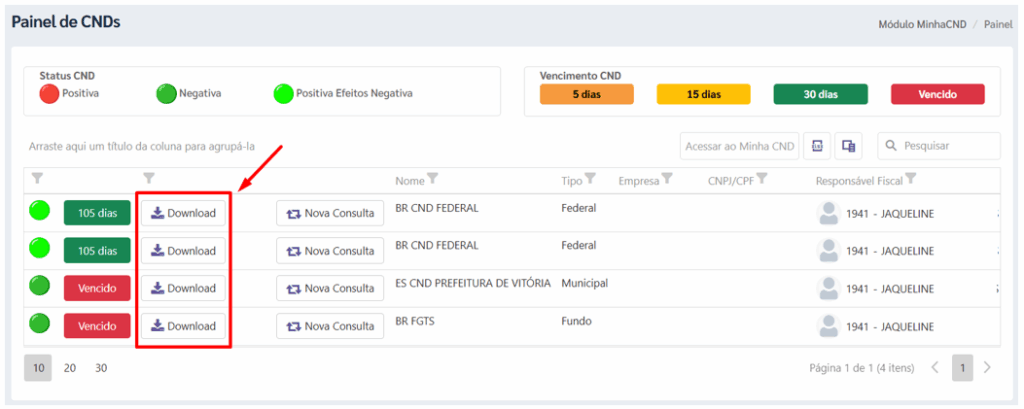Select page number 1 in pagination
The width and height of the screenshot is (1024, 409).
click(x=962, y=368)
